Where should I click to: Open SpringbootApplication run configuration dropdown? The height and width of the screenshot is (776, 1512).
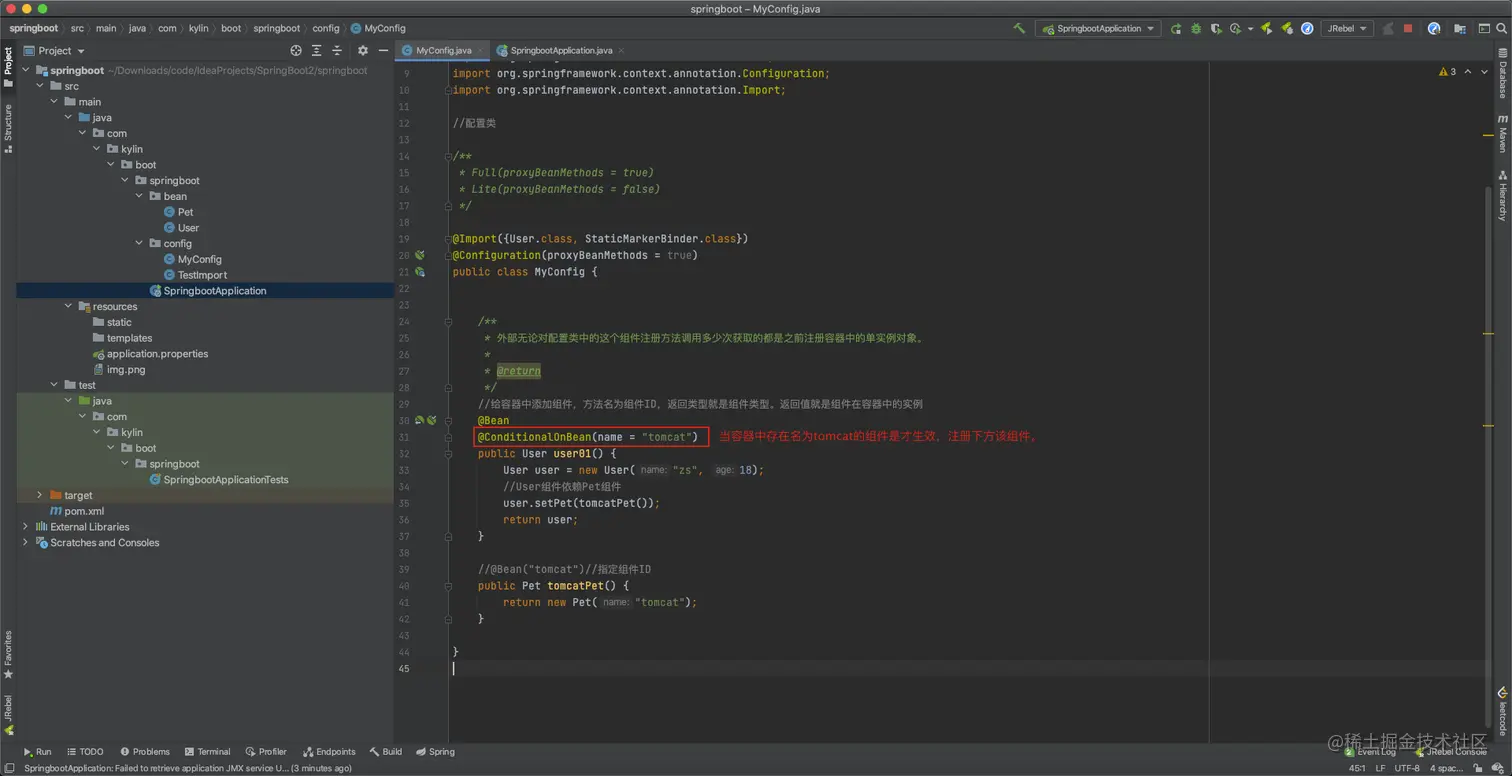[1098, 29]
